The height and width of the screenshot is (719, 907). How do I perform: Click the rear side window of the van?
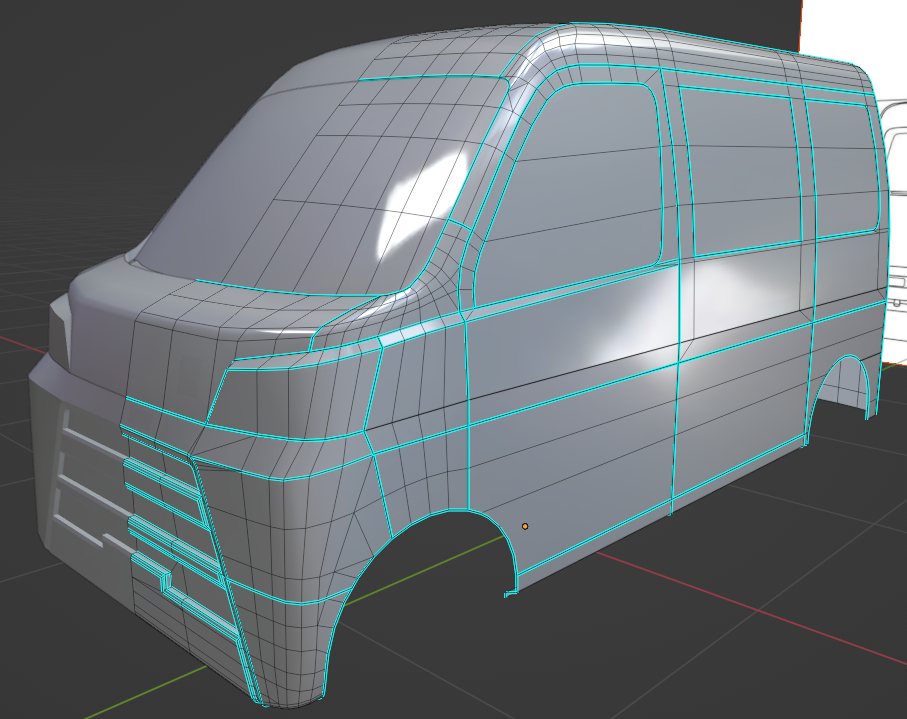pos(842,168)
